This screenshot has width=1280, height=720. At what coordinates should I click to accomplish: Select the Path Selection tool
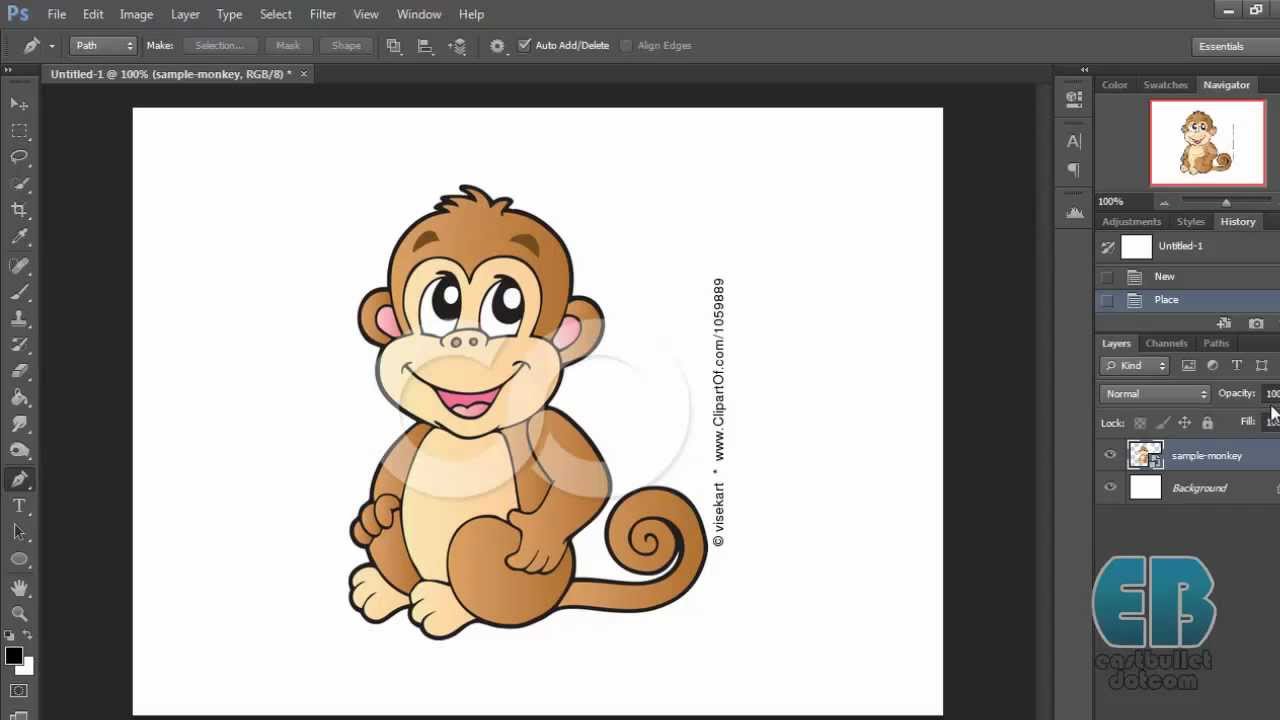[x=19, y=533]
